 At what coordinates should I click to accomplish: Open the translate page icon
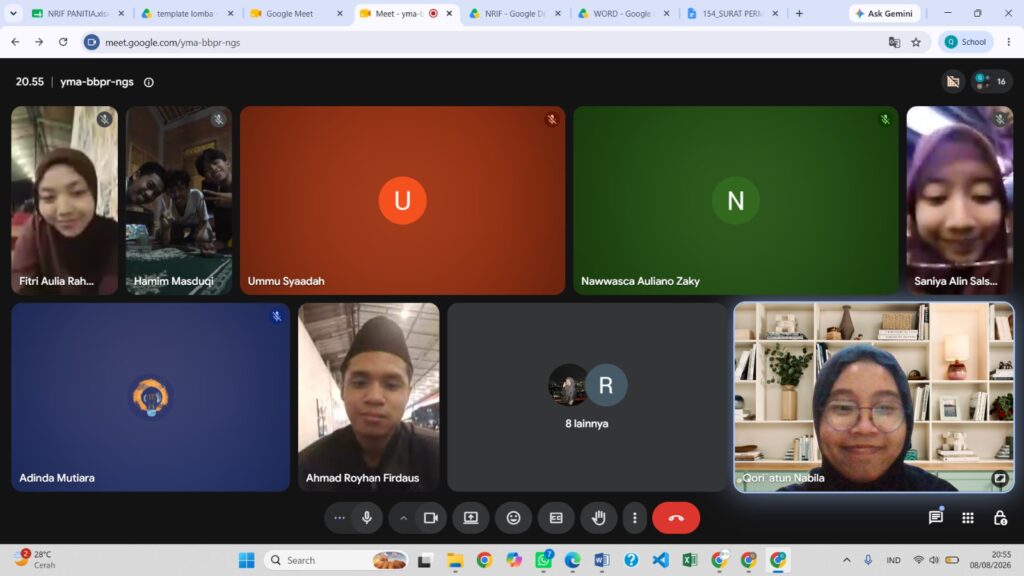tap(894, 42)
